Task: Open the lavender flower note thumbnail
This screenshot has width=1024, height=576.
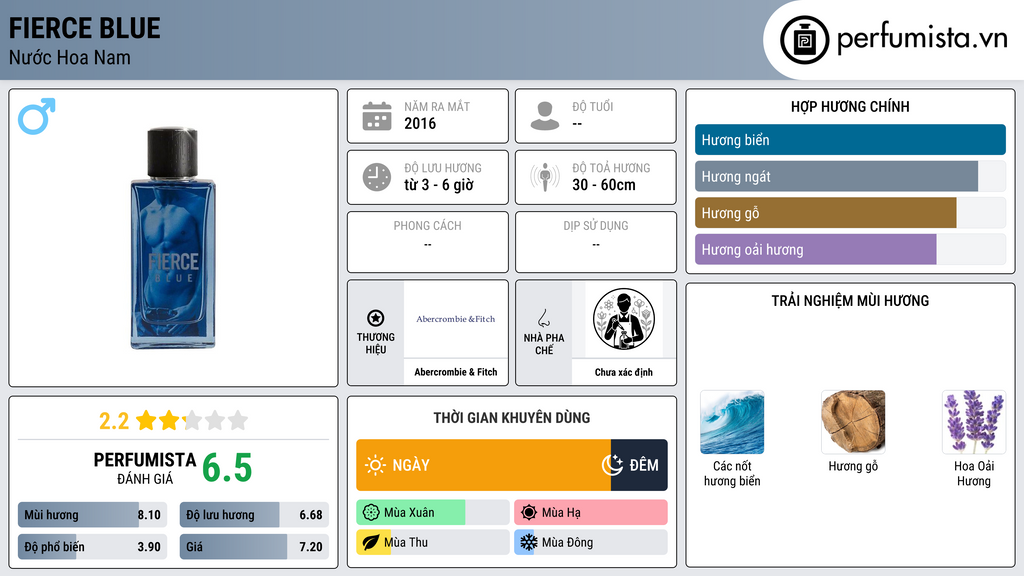Action: (x=974, y=422)
